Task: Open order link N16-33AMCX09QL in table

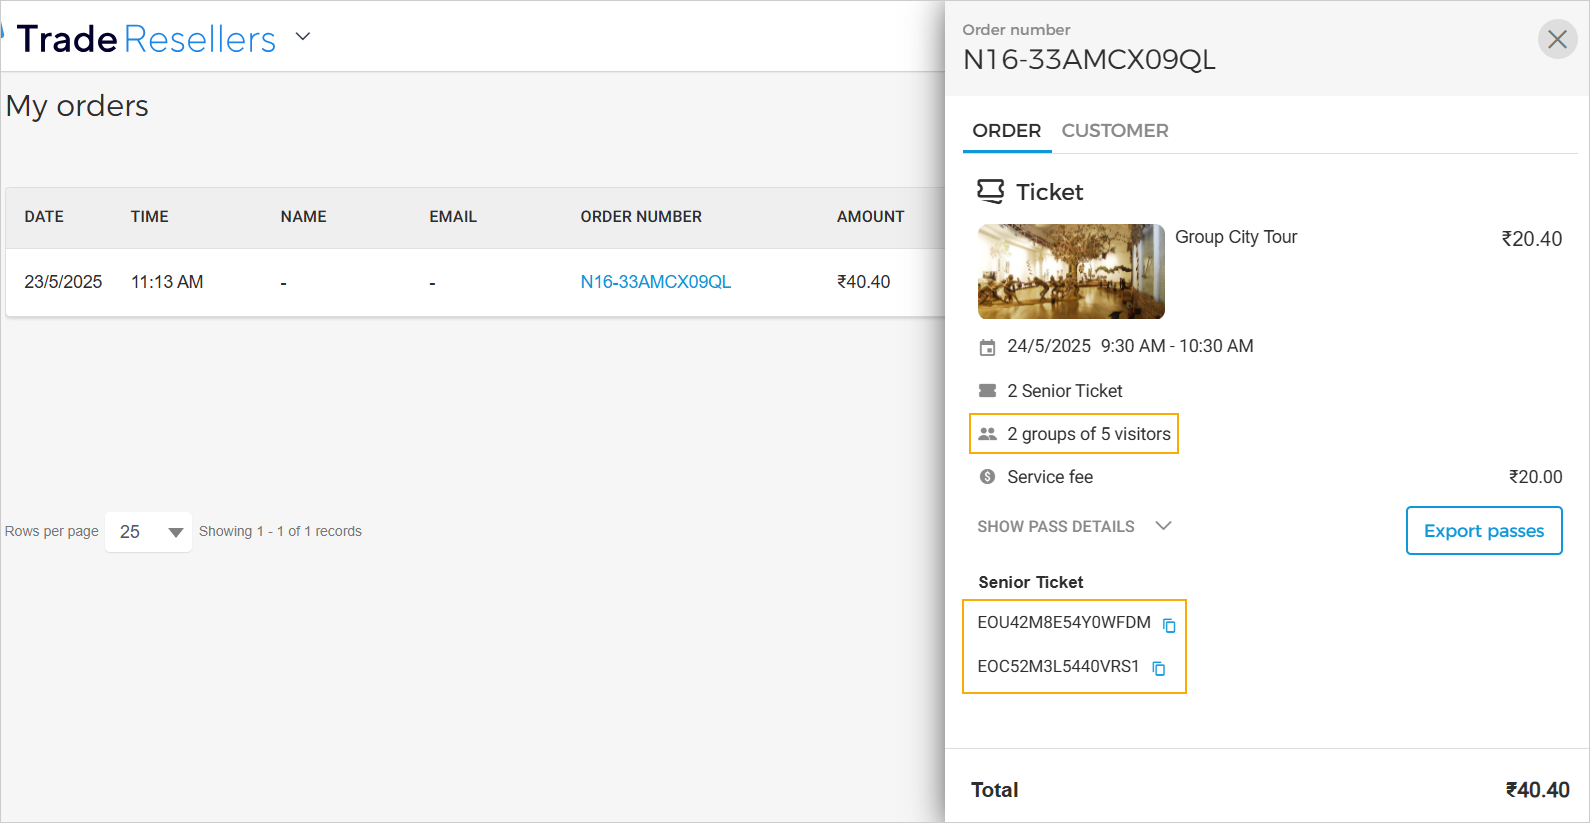Action: (x=655, y=282)
